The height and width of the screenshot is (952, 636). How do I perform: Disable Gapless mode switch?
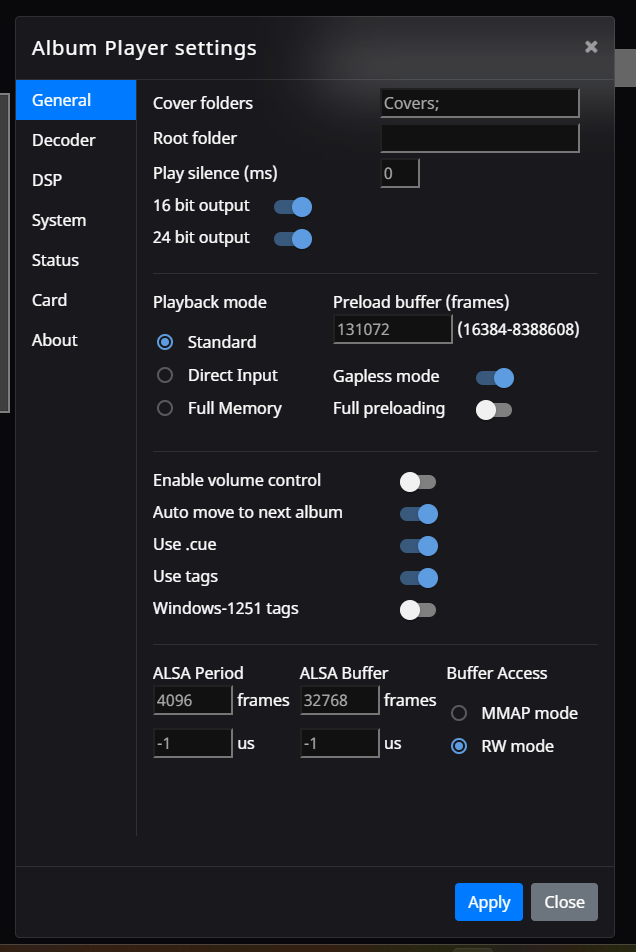click(x=495, y=378)
